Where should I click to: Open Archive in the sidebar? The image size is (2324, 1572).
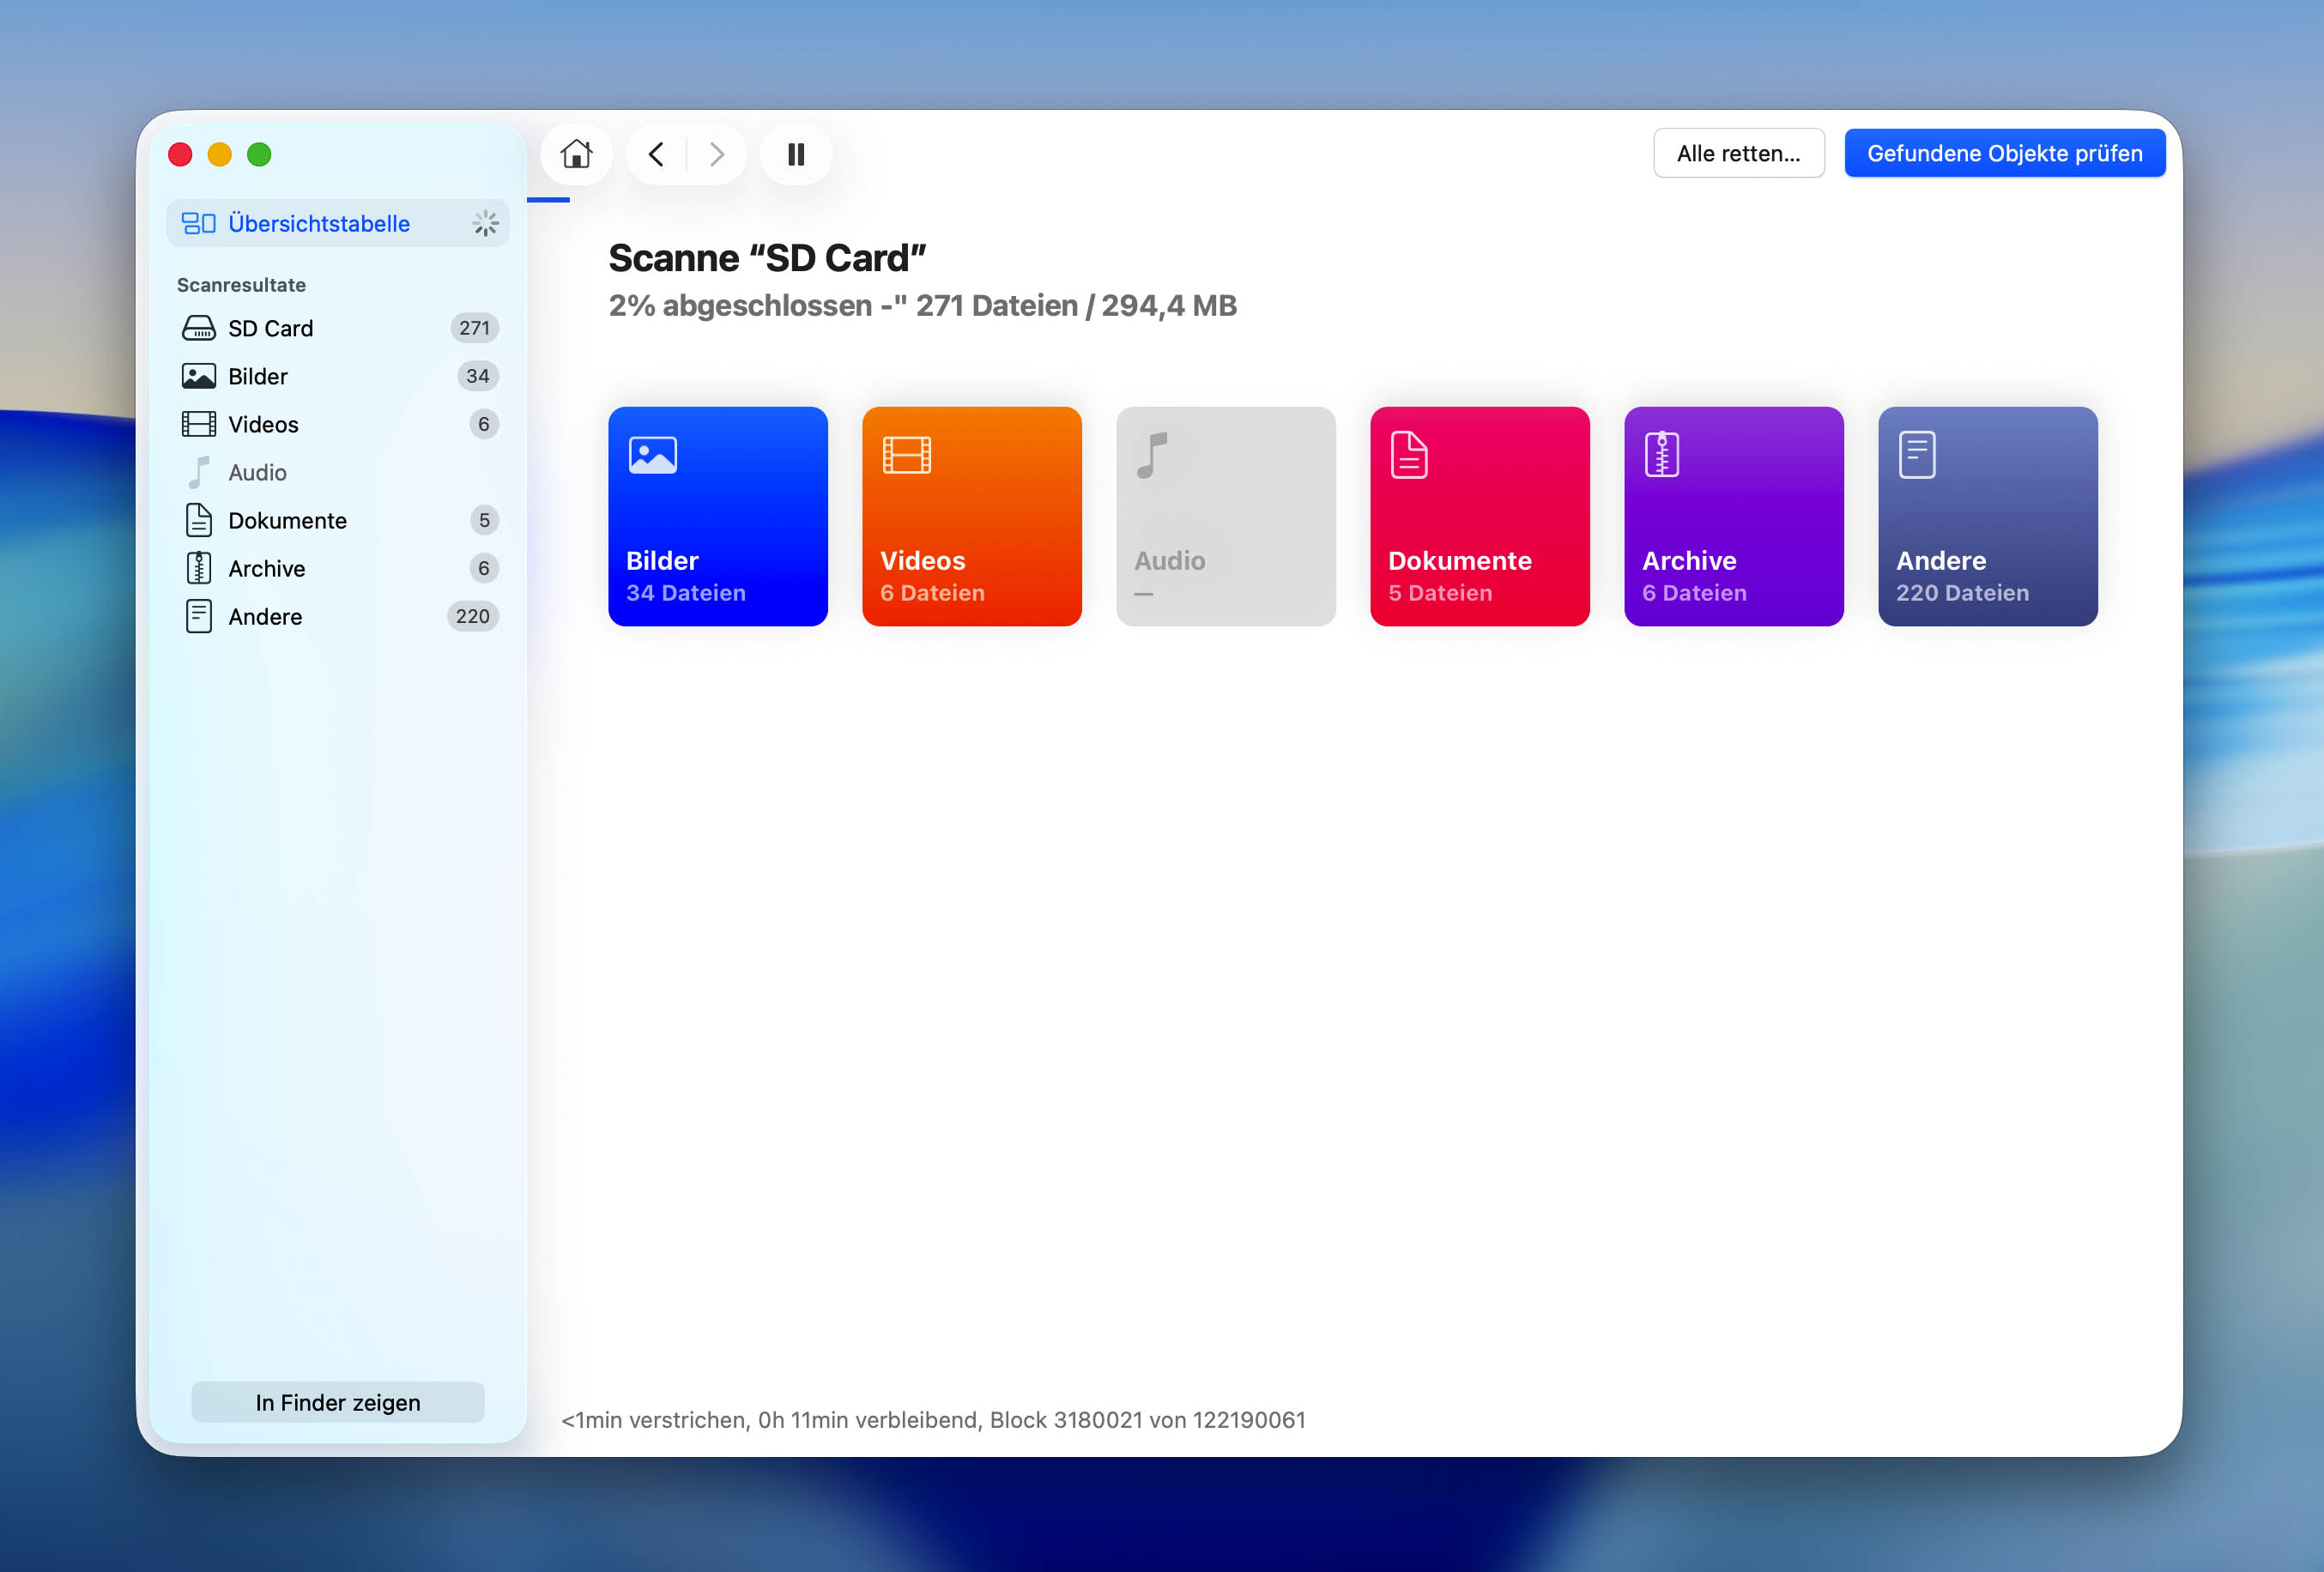pos(338,568)
